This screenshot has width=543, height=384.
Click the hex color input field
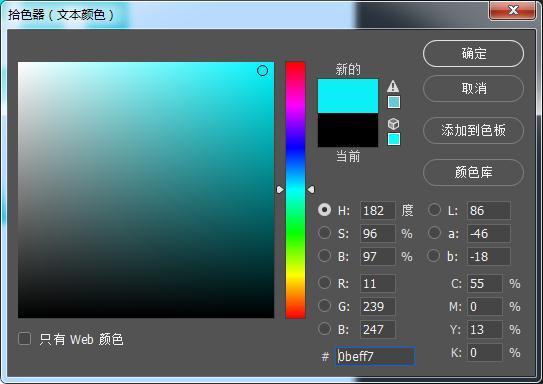375,356
